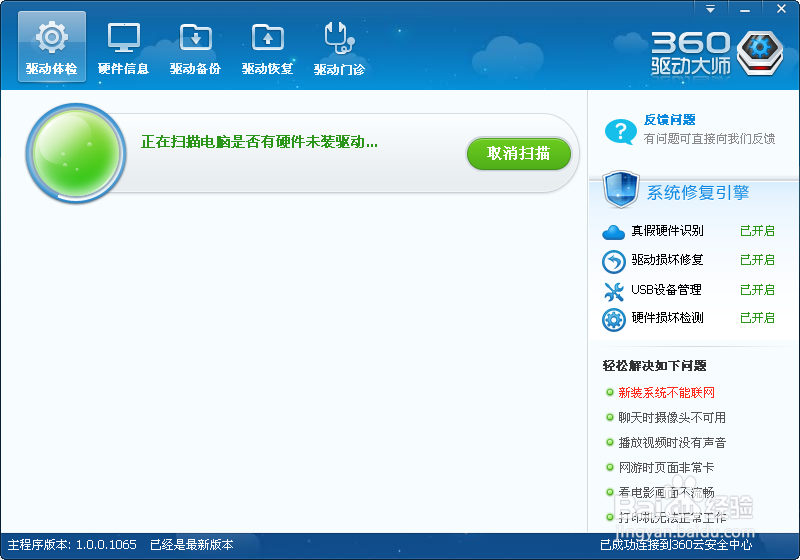The image size is (800, 560).
Task: Toggle 已开启 status for 驱动损坏修复
Action: tap(757, 260)
